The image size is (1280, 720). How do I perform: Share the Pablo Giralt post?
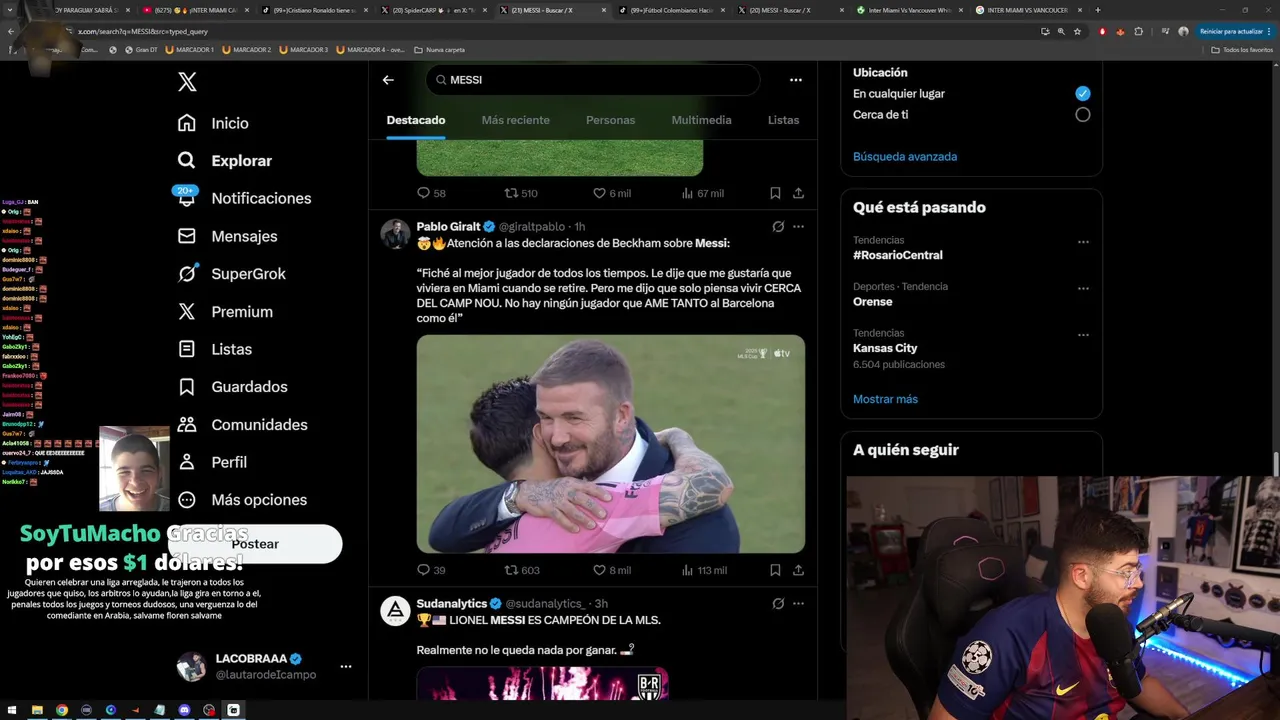click(x=798, y=570)
